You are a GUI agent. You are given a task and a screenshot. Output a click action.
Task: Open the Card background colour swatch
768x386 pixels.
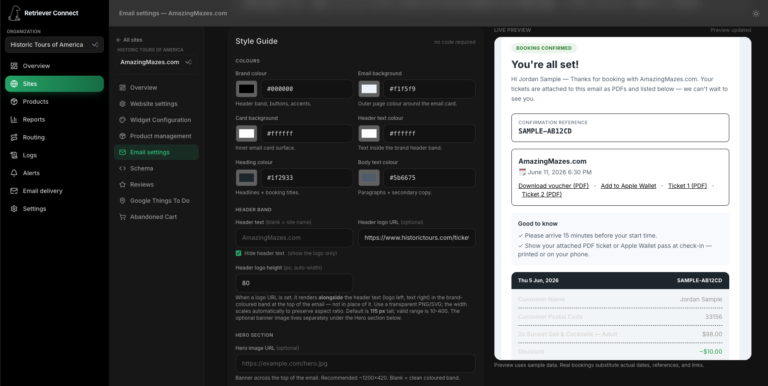[x=246, y=134]
